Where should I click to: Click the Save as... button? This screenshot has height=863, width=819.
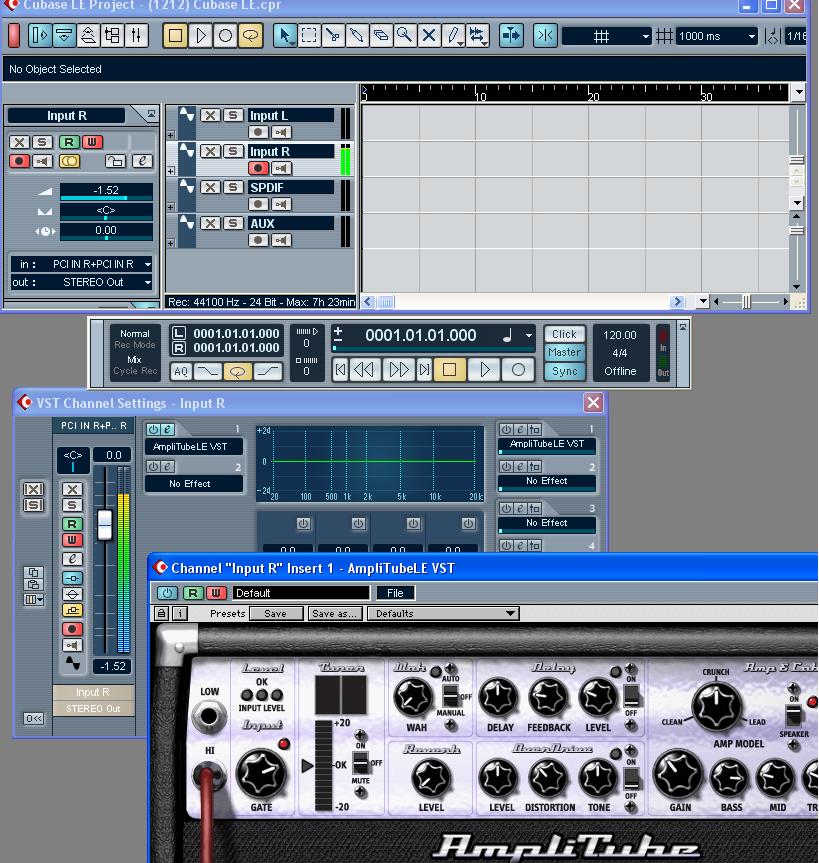click(x=335, y=613)
